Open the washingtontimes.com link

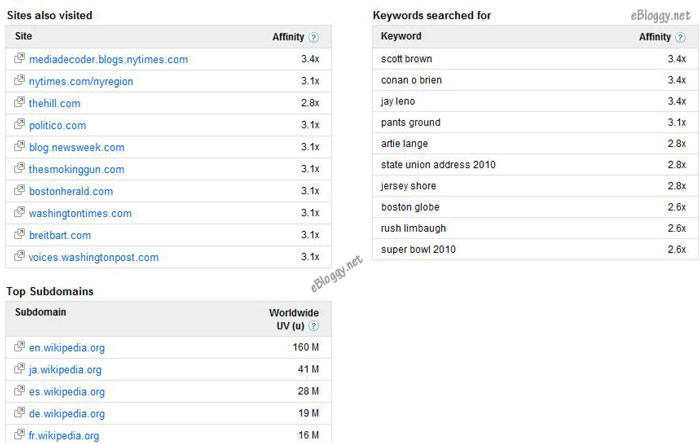(80, 213)
